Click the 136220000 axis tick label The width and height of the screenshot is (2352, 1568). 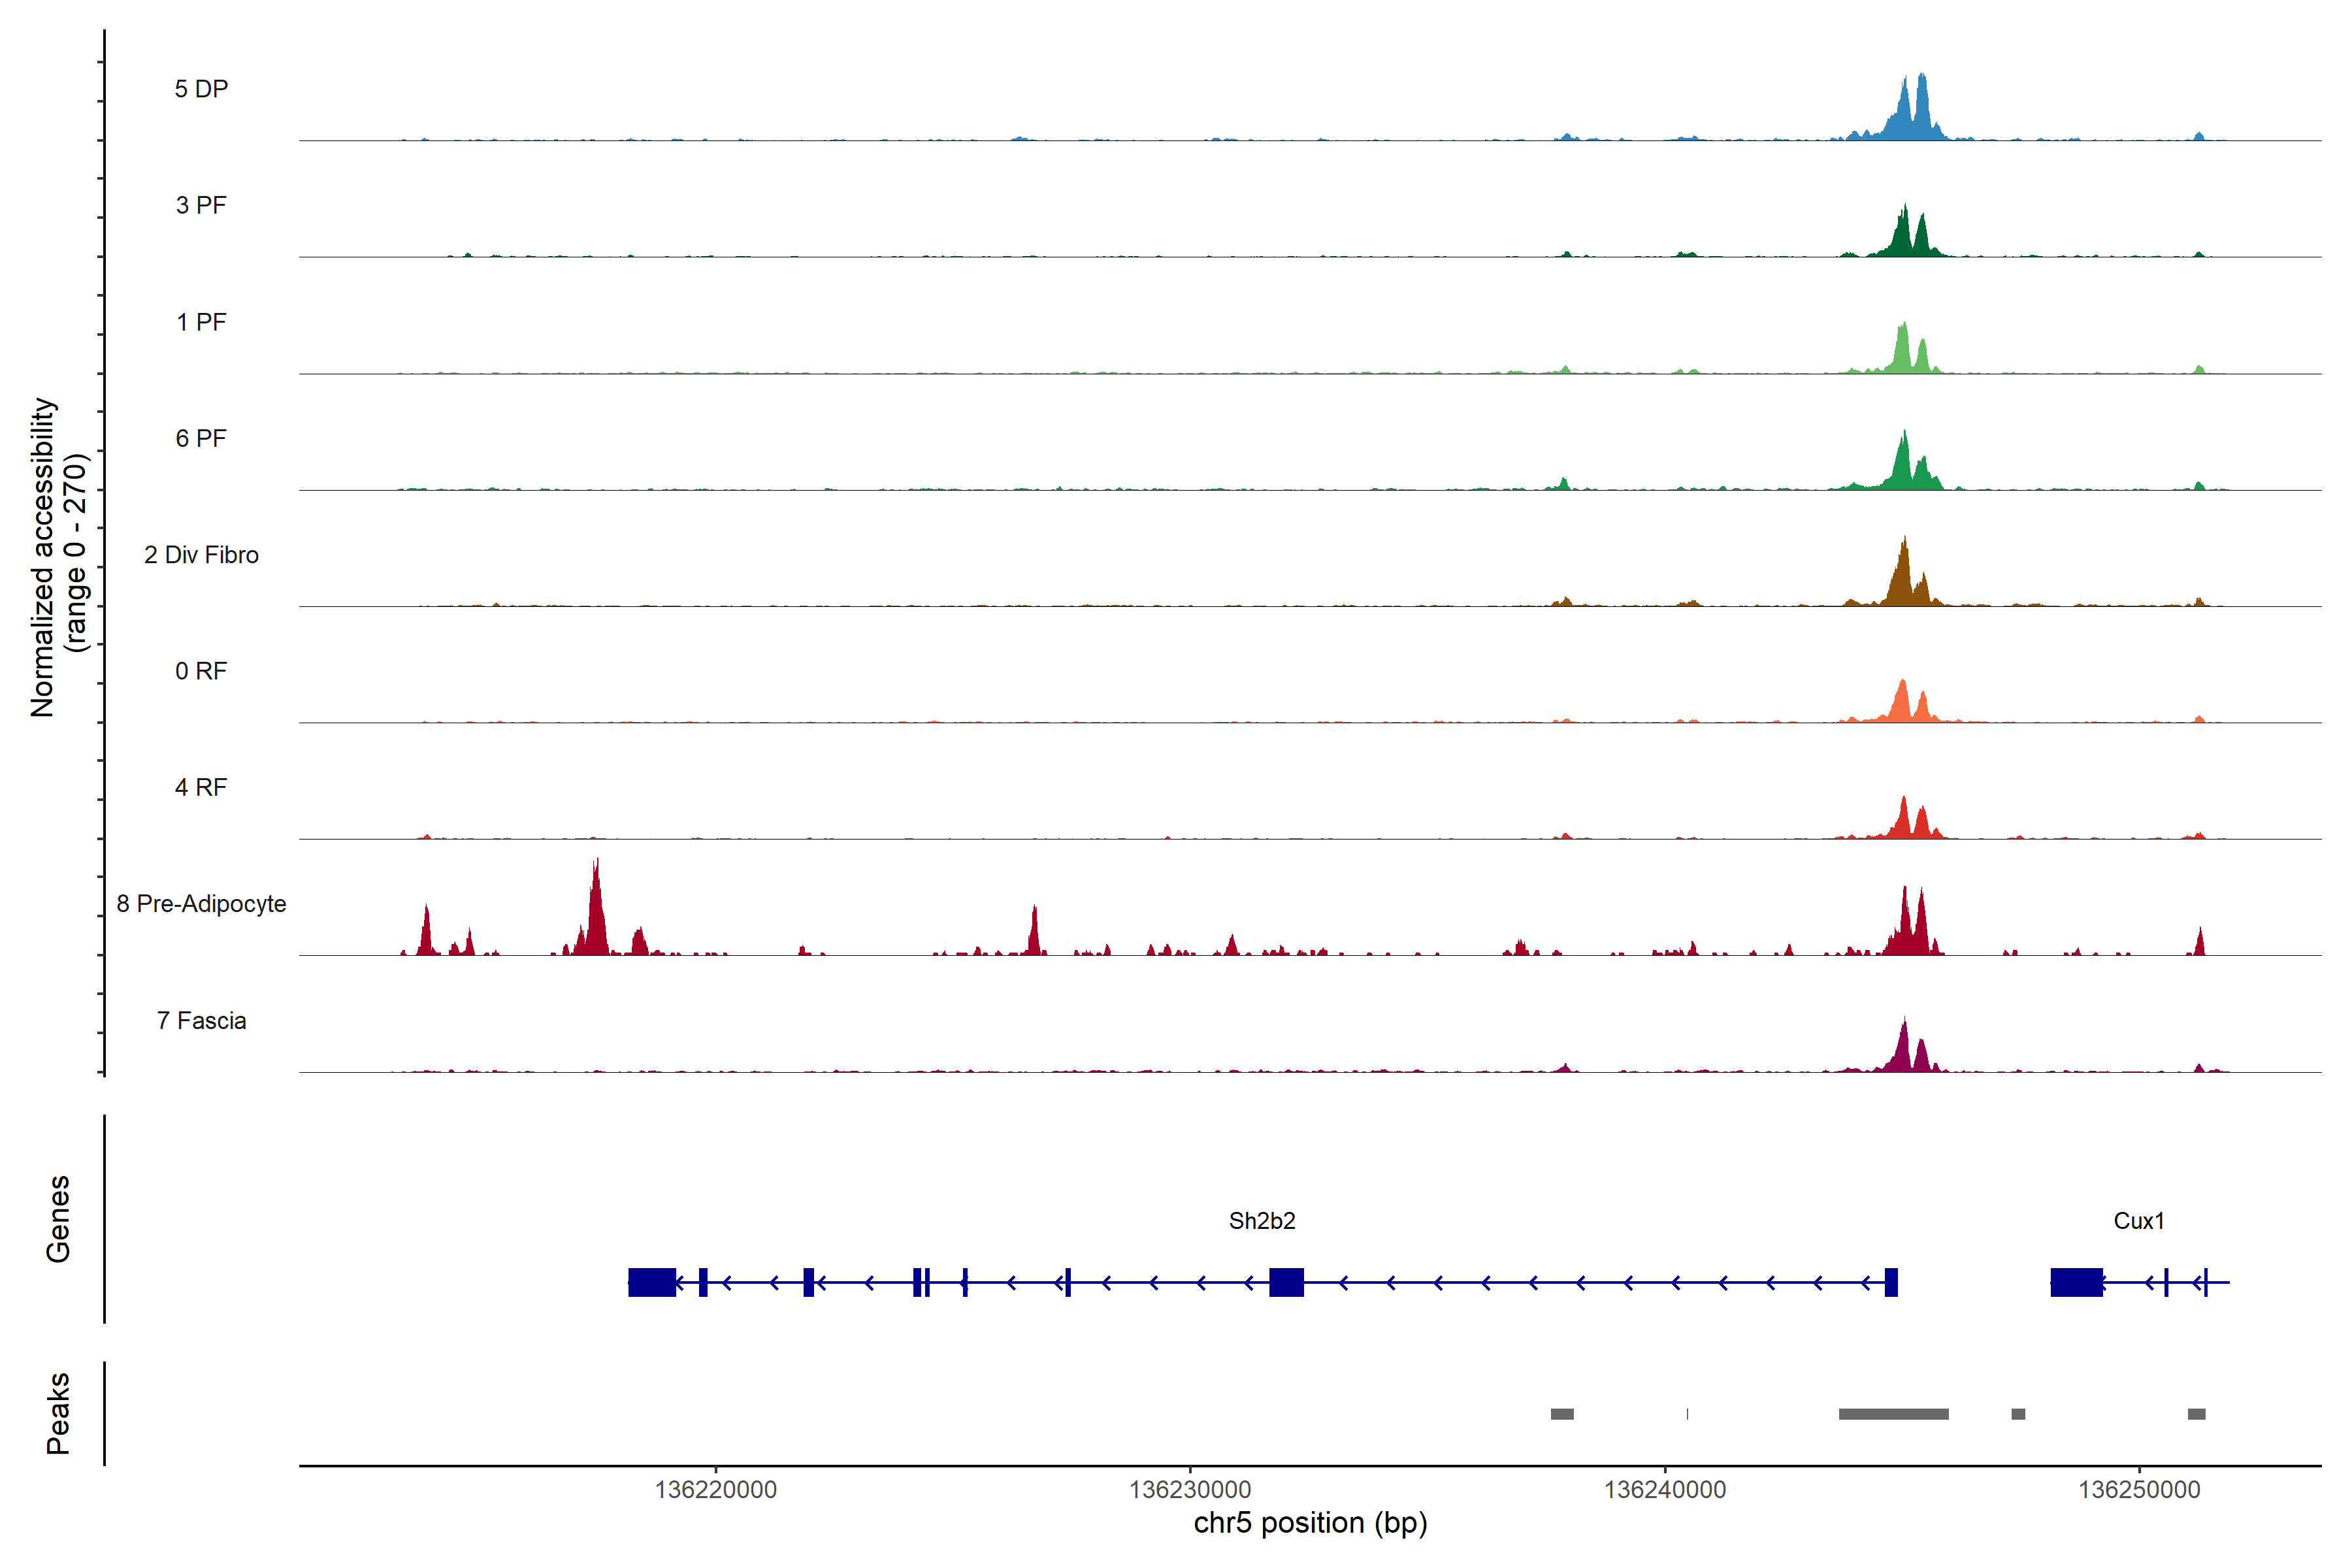(715, 1490)
